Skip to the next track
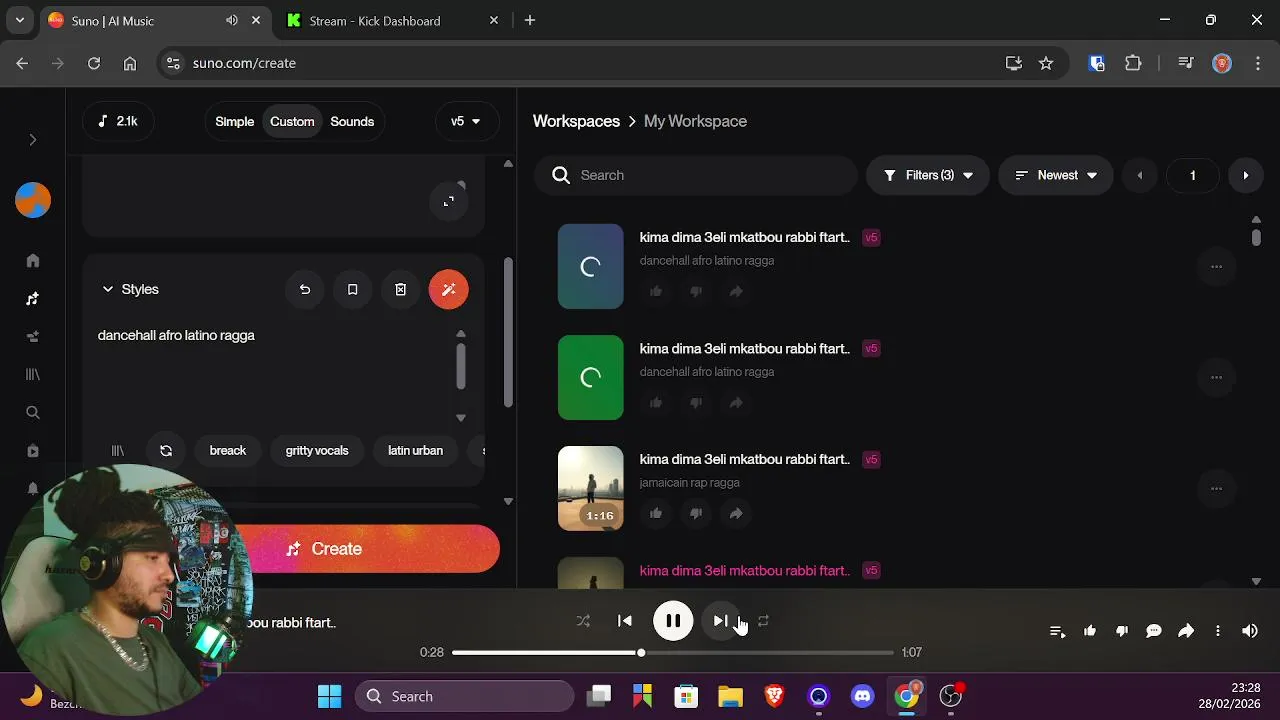Viewport: 1280px width, 720px height. (x=720, y=621)
